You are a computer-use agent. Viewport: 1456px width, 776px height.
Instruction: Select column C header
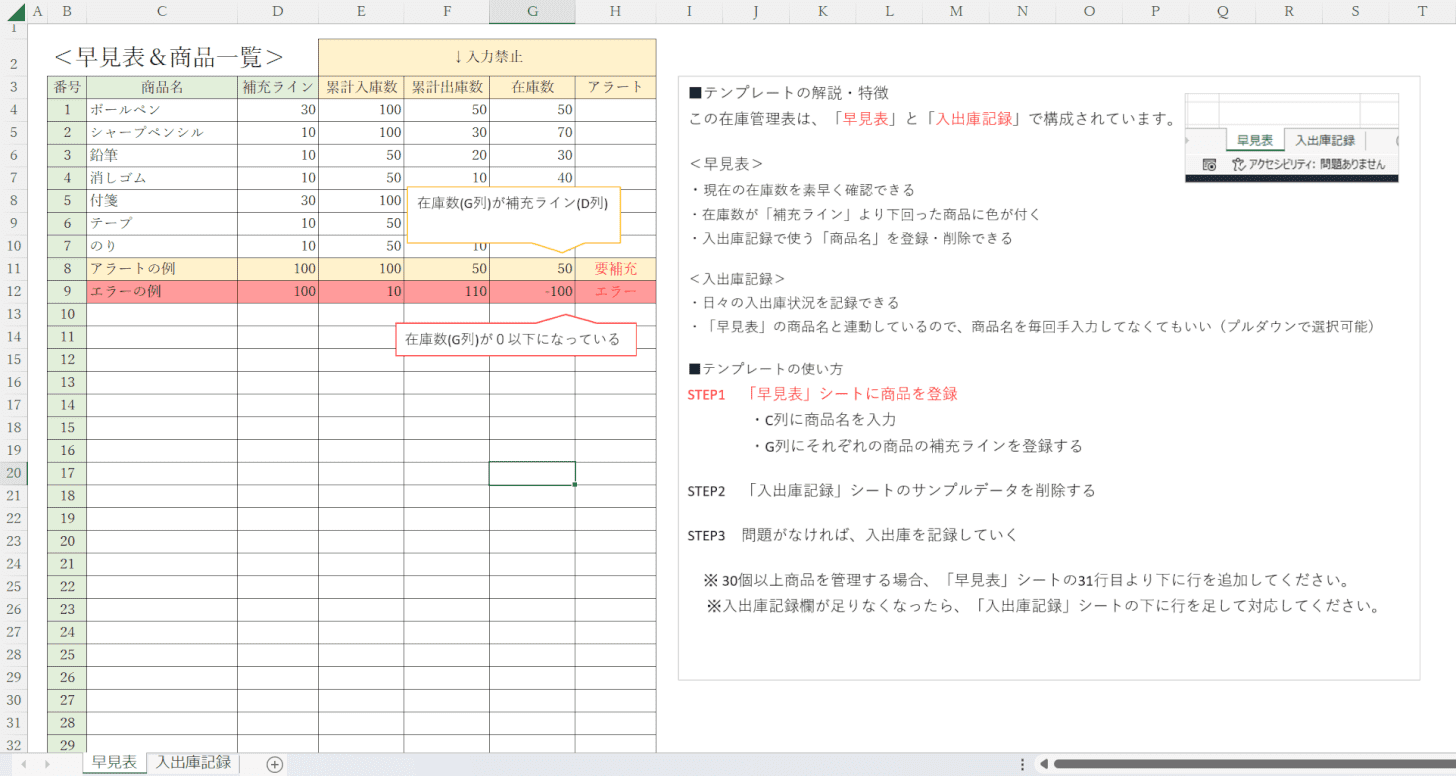point(162,11)
